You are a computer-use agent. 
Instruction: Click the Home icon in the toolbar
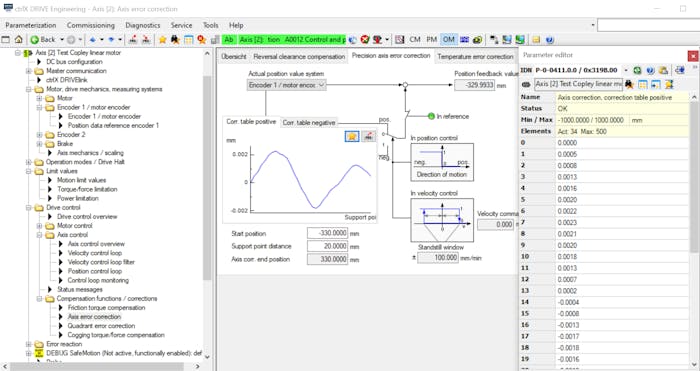(18, 40)
